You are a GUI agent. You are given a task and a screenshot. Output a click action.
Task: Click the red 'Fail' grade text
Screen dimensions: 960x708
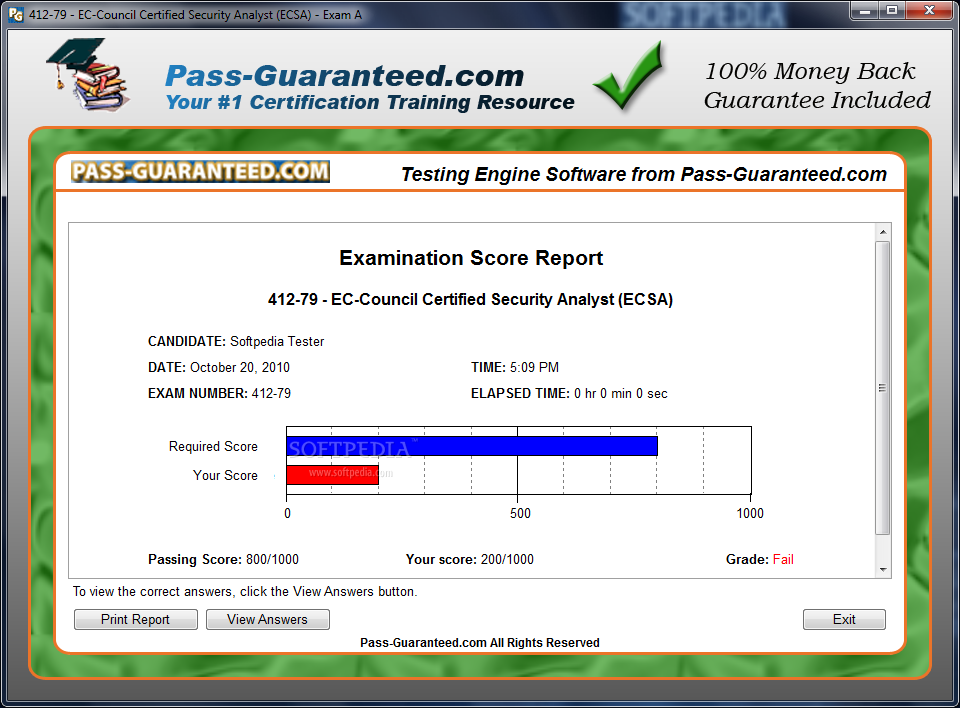tap(783, 559)
